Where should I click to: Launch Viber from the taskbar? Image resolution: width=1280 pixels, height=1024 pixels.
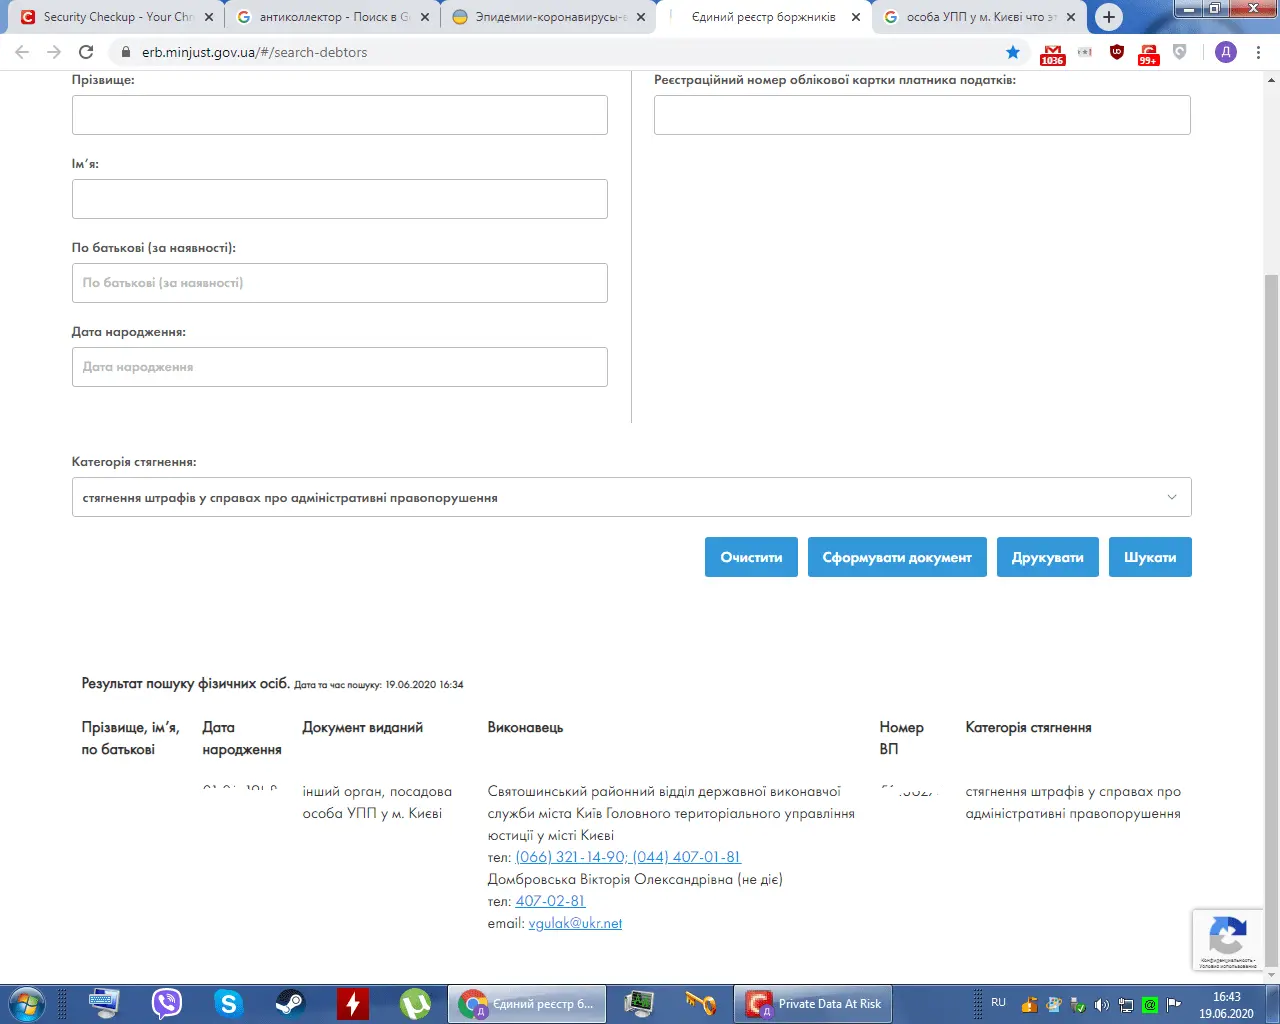(166, 1003)
